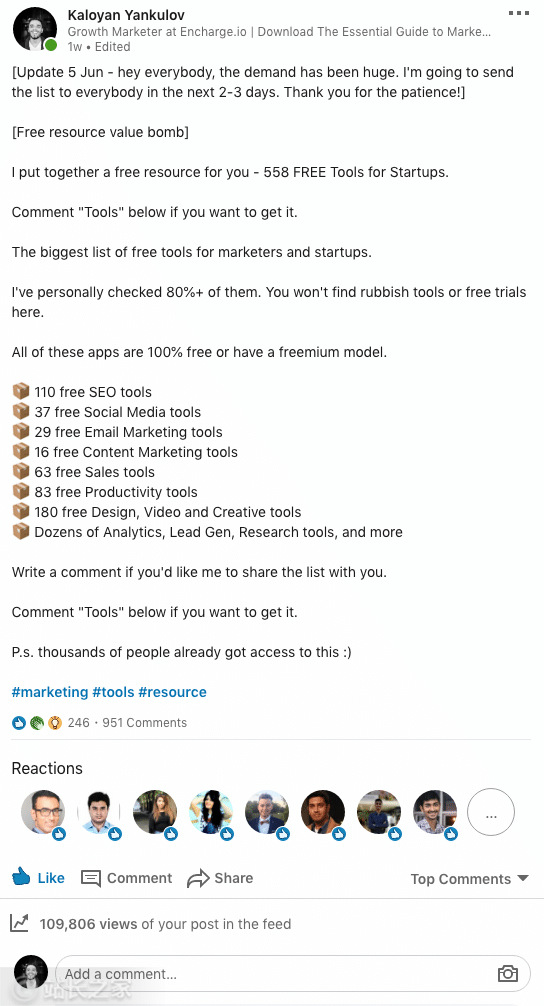This screenshot has height=1006, width=544.
Task: Click the post views chart icon
Action: (19, 923)
